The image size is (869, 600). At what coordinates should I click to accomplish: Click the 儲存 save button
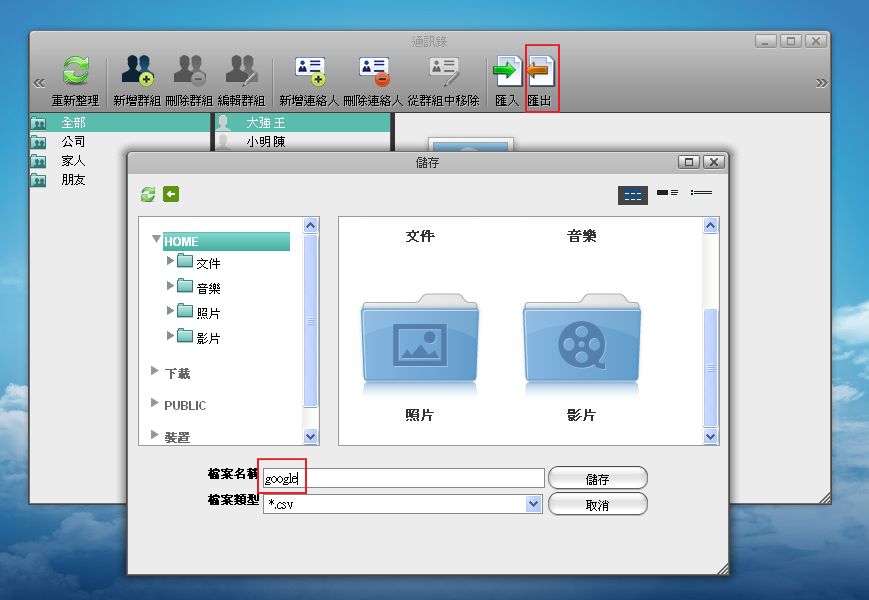pyautogui.click(x=597, y=477)
